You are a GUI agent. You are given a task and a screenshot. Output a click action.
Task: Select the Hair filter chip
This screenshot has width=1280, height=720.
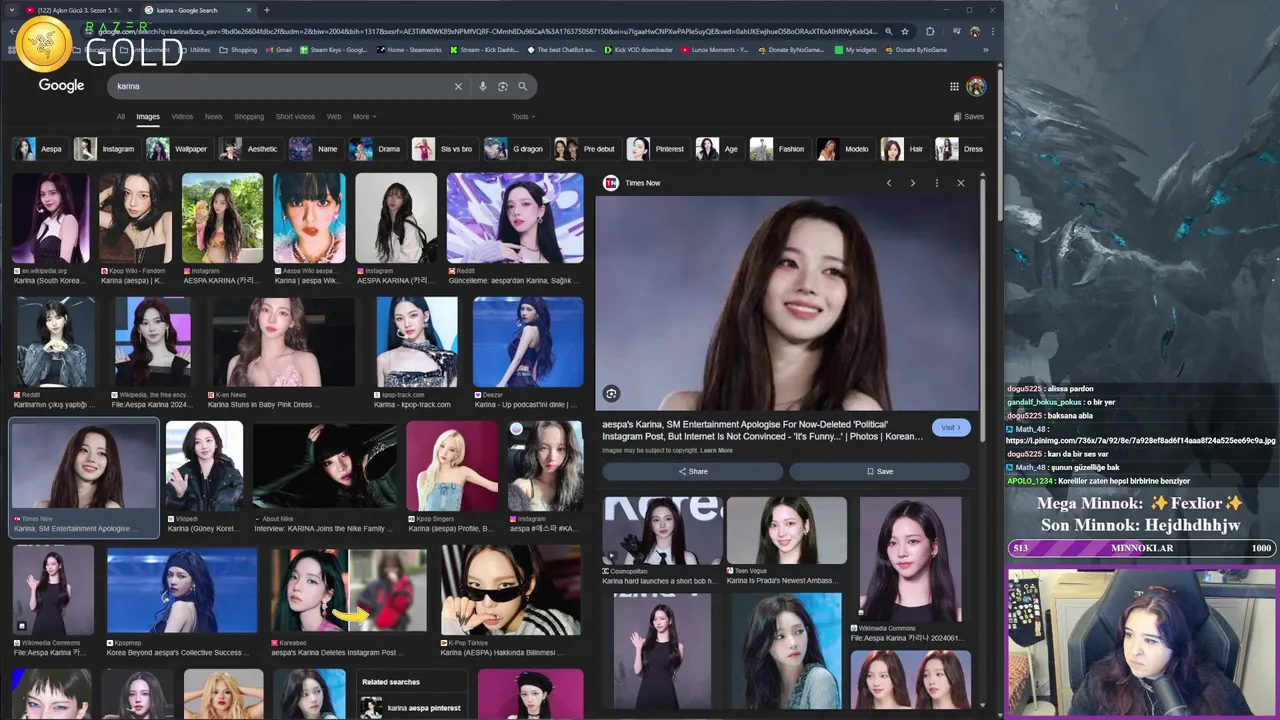point(904,149)
